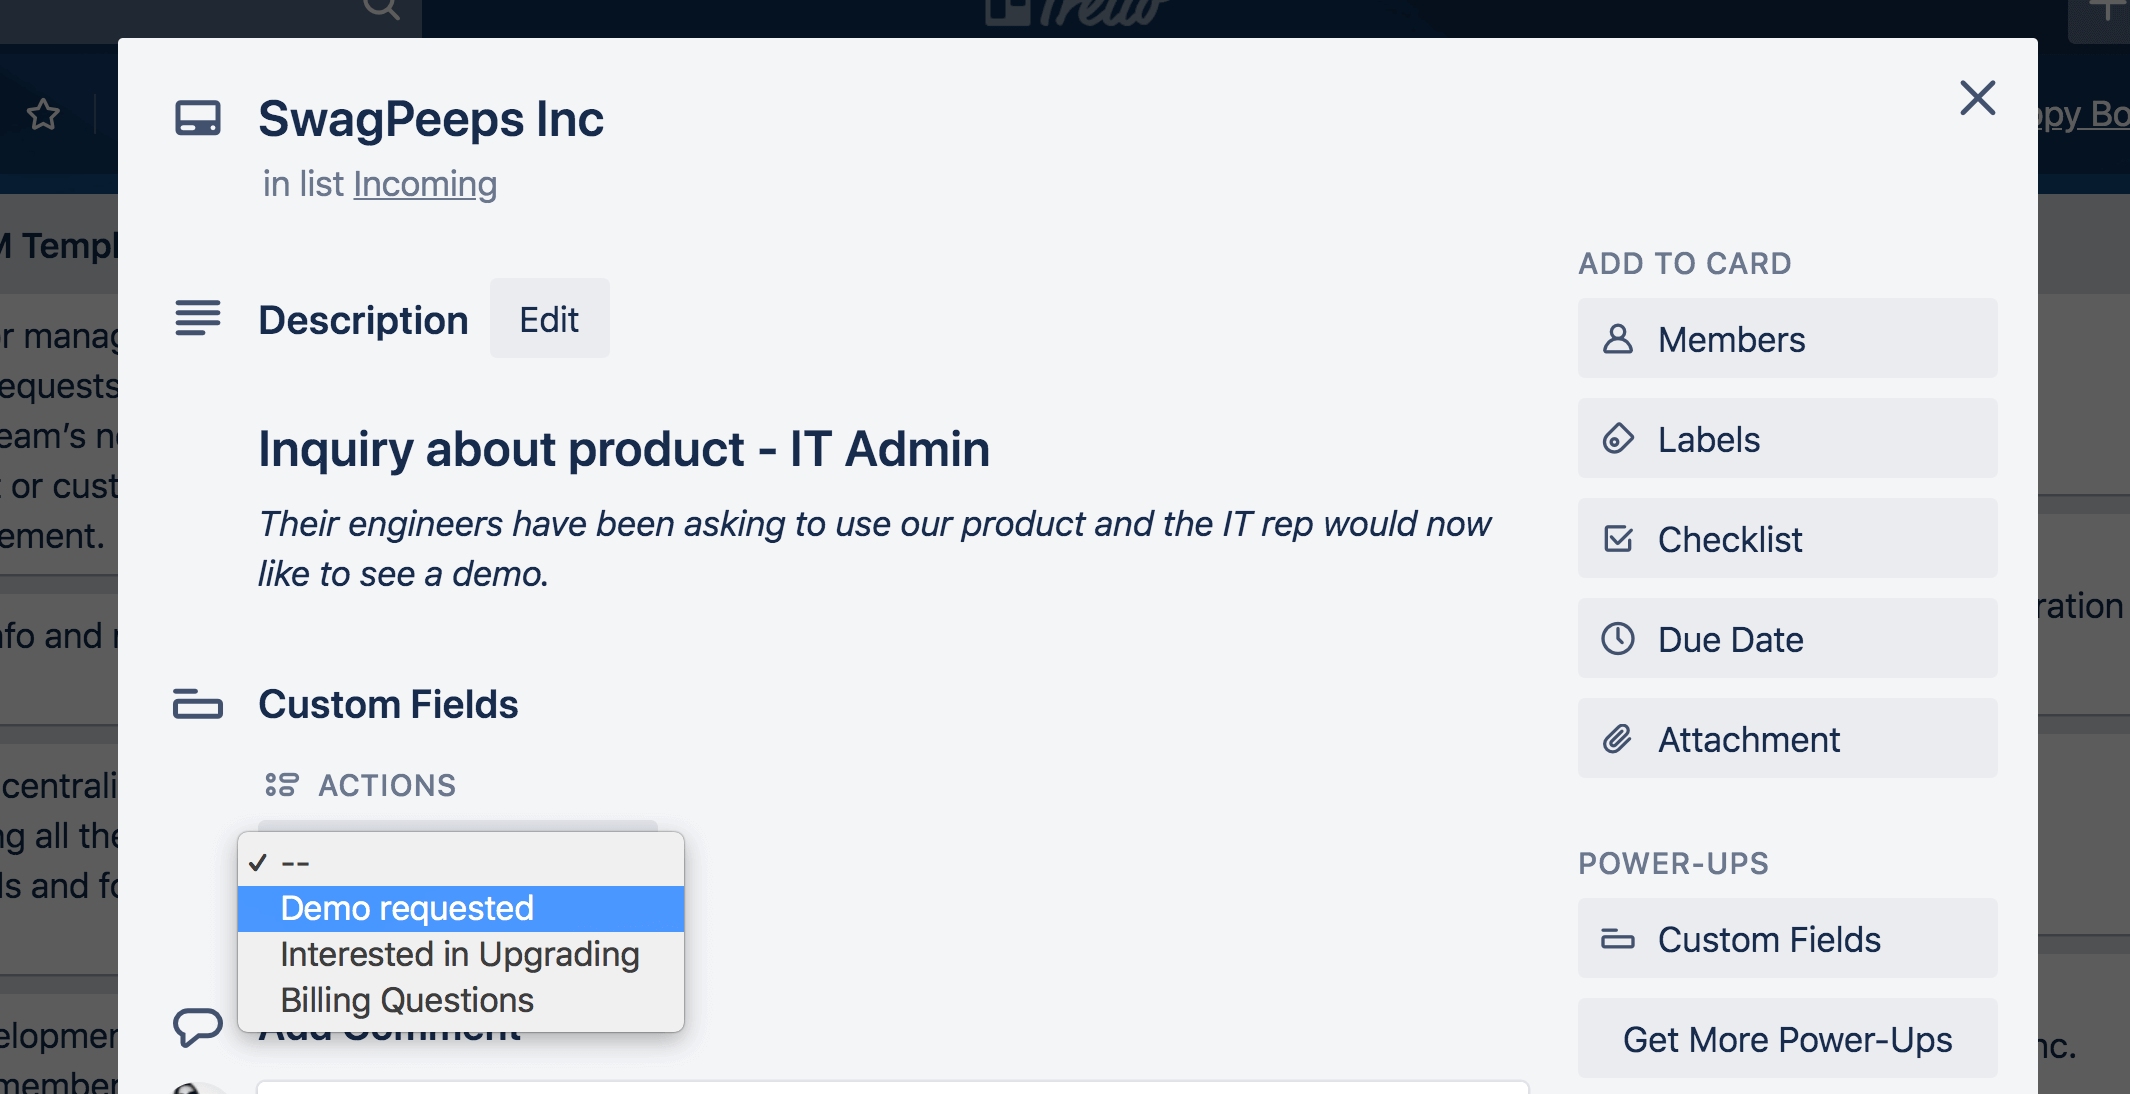This screenshot has height=1094, width=2130.
Task: Click the Members icon to add member
Action: 1785,338
